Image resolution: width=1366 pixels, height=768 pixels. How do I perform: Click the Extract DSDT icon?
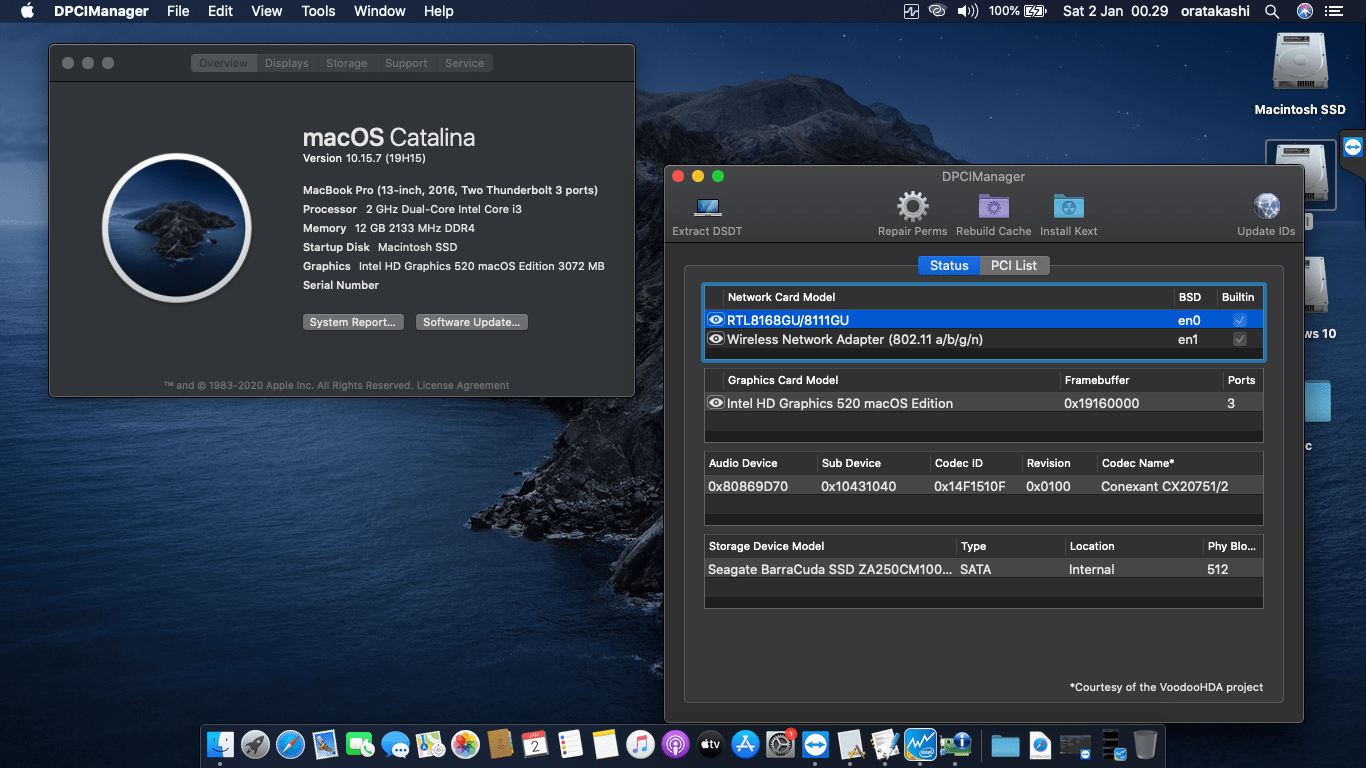pos(707,207)
